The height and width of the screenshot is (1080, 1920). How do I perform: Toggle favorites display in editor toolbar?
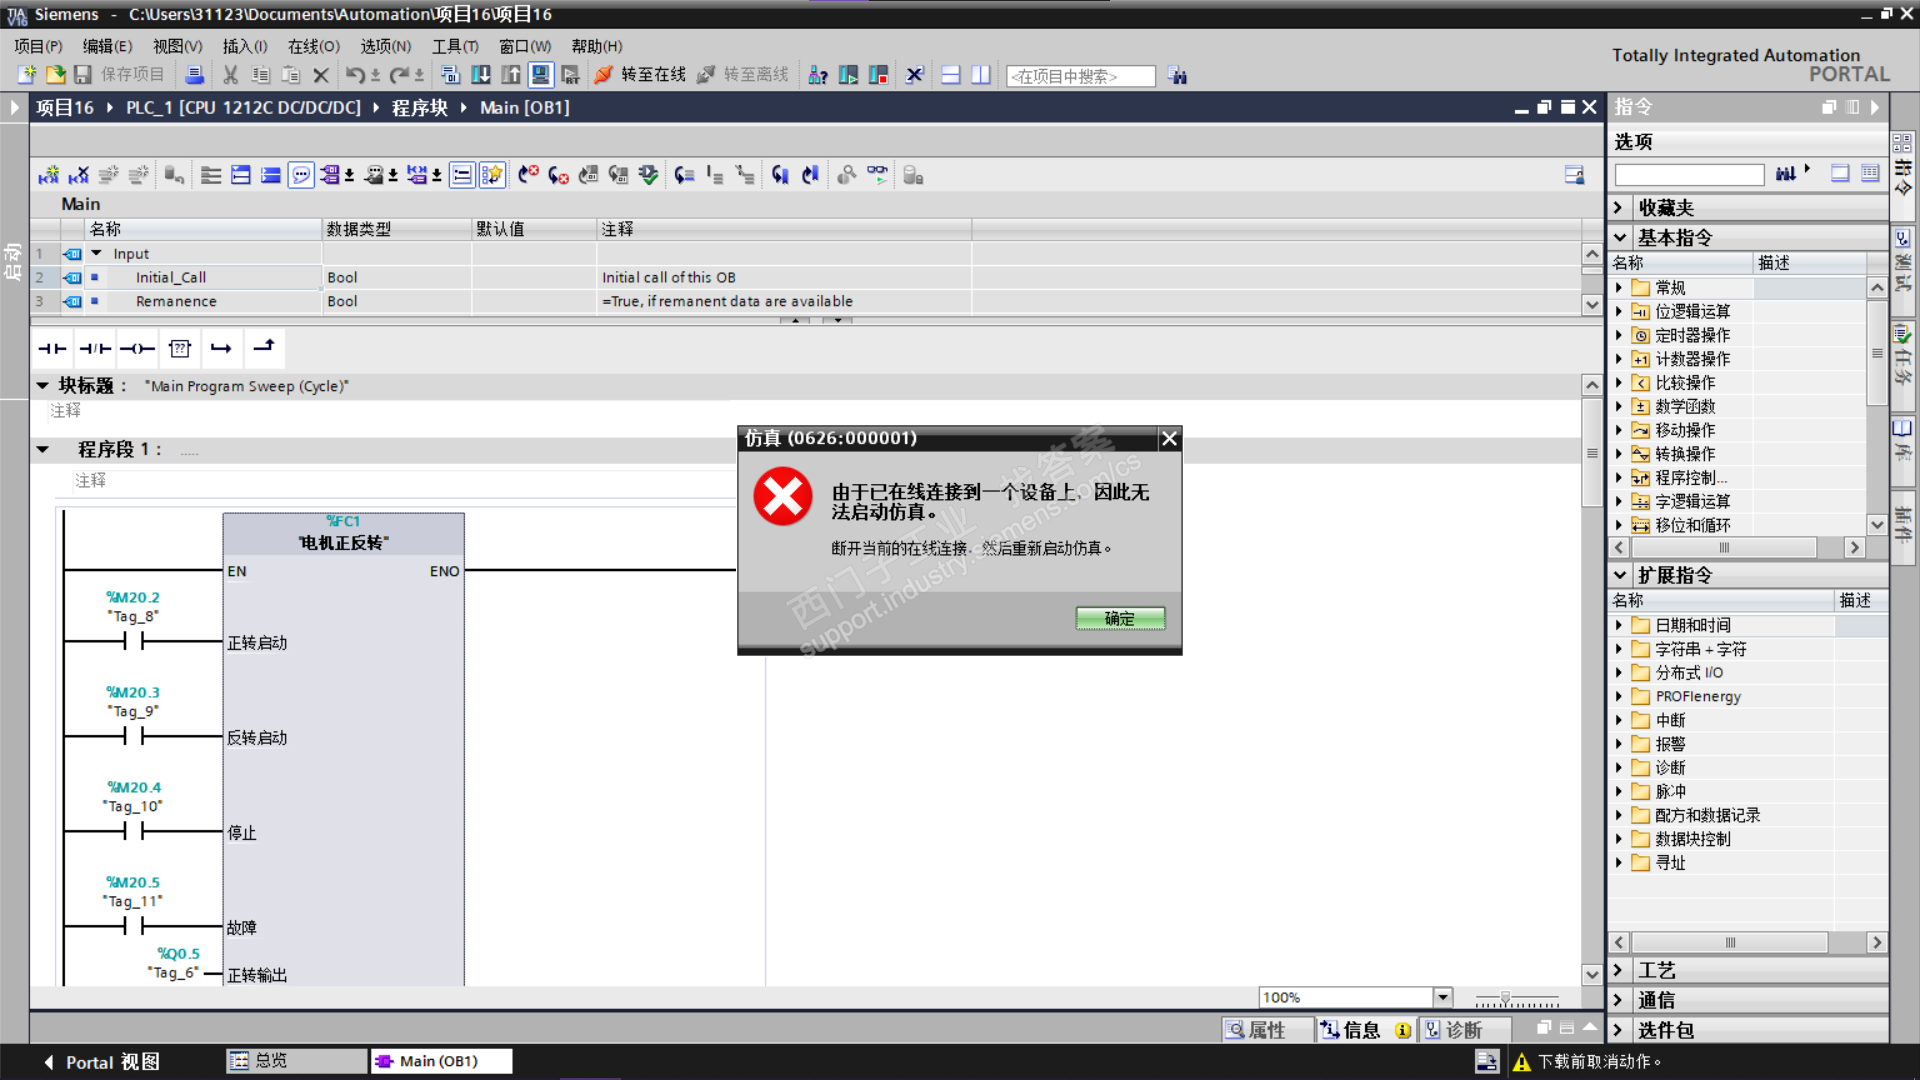pyautogui.click(x=492, y=175)
